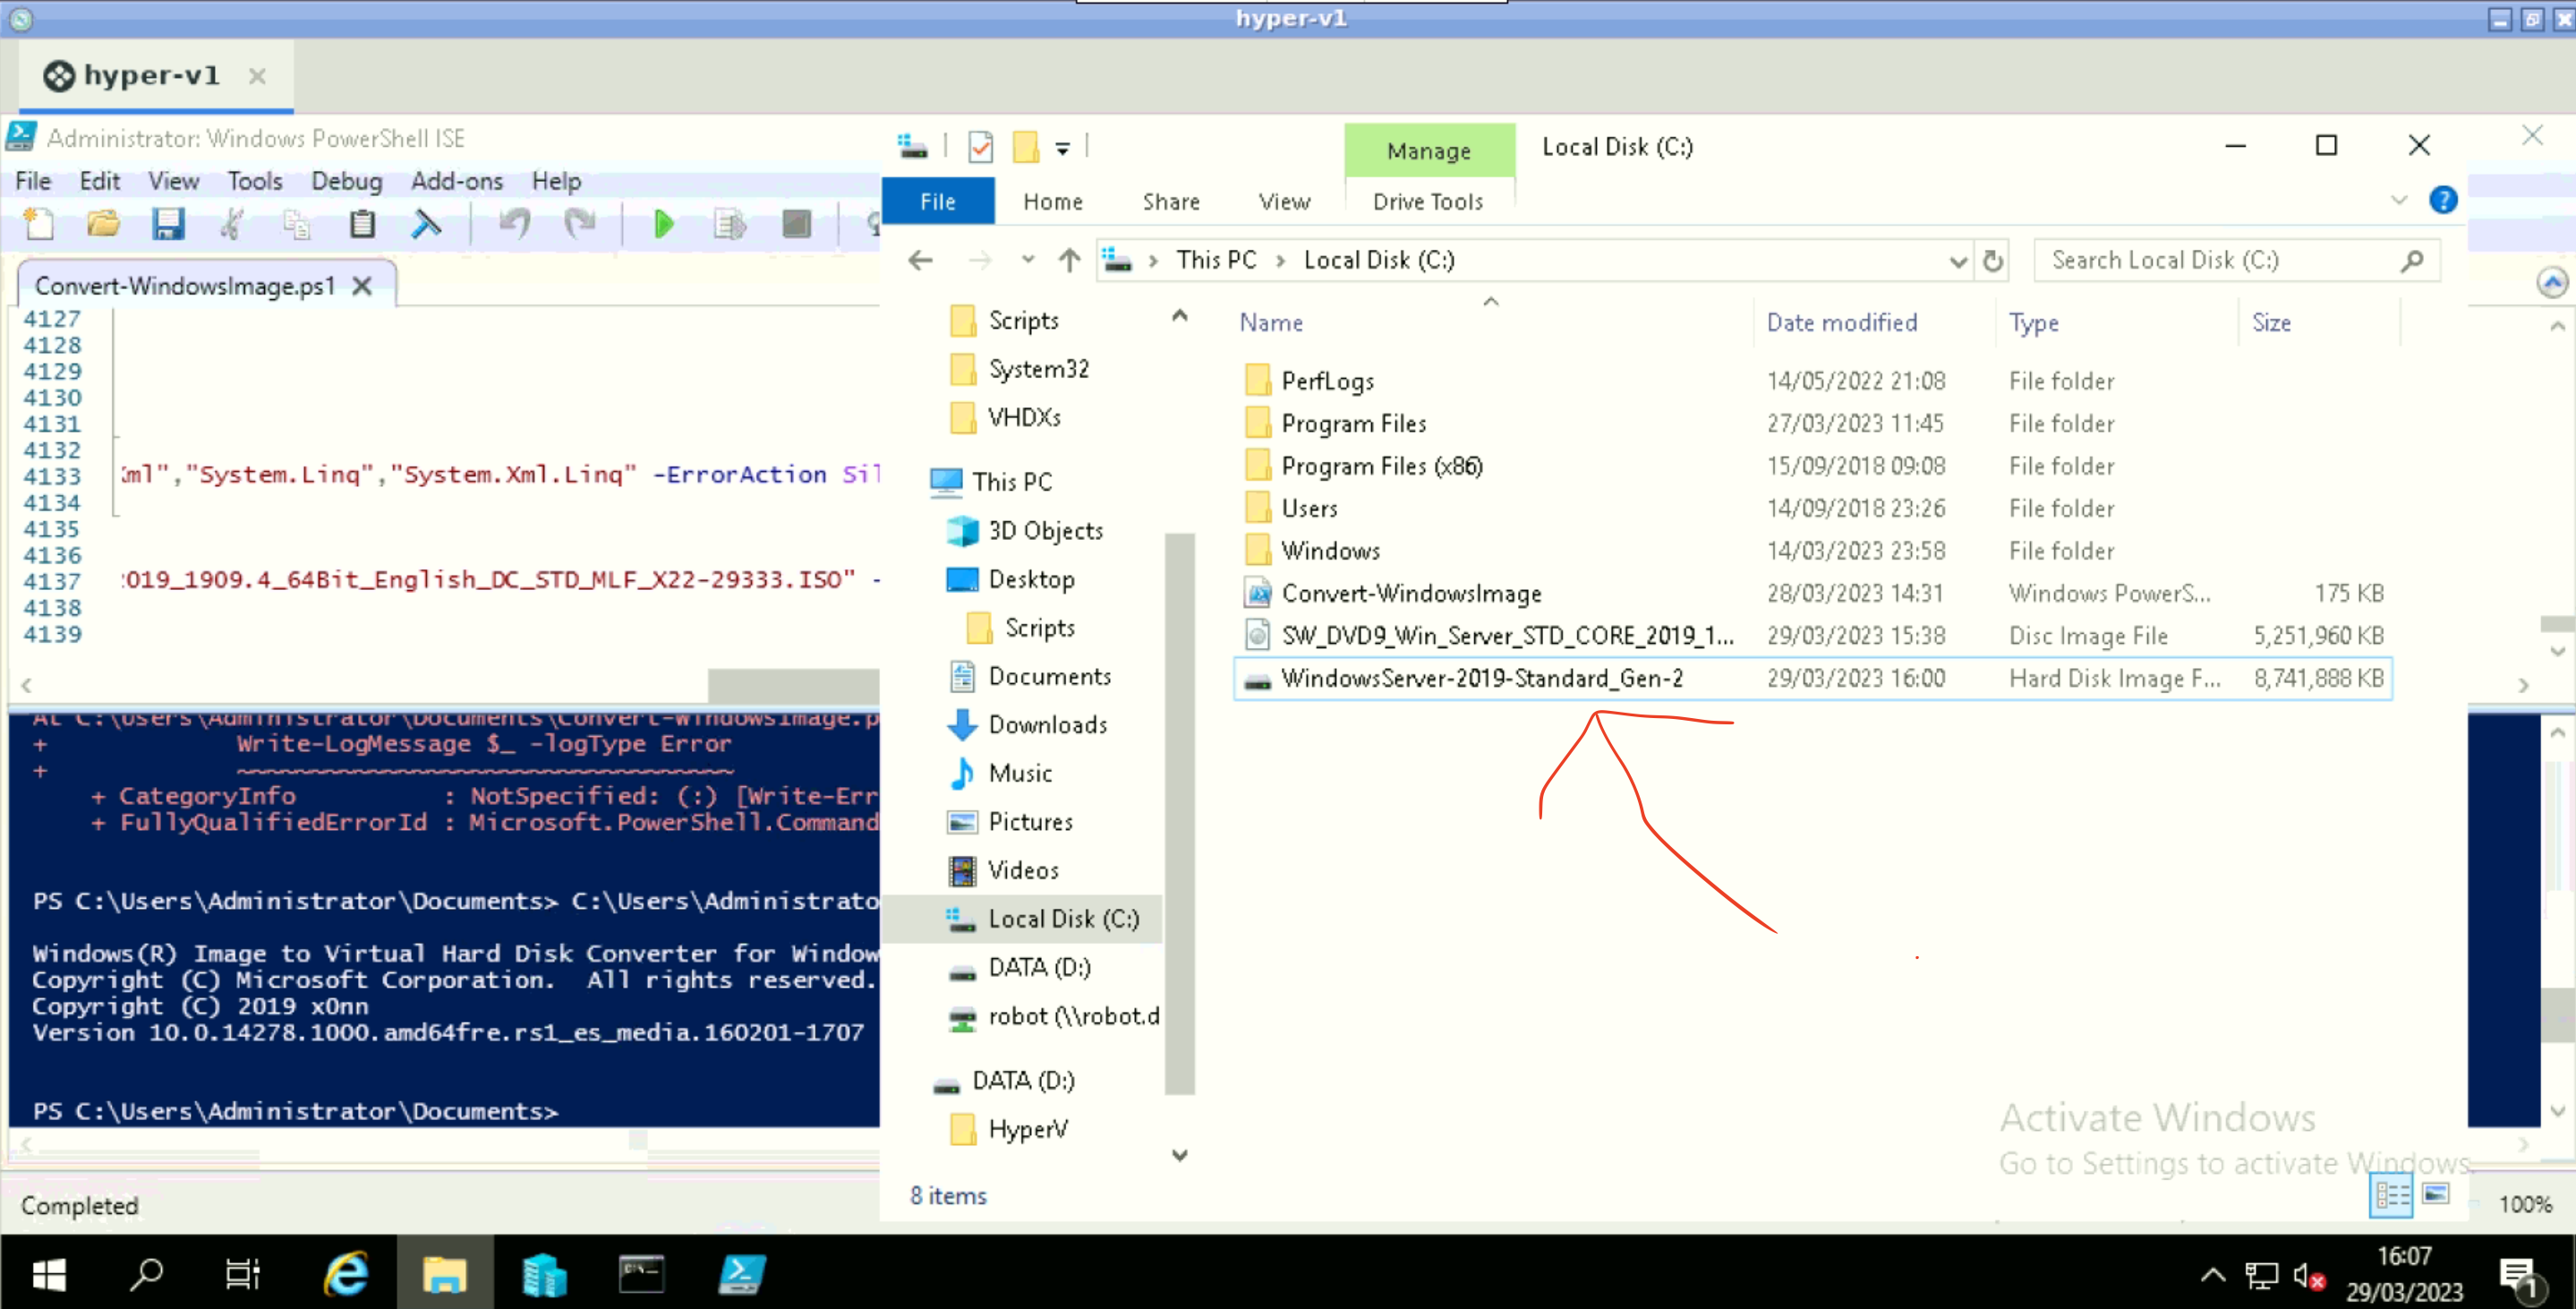Click the Paste clipboard icon in ISE toolbar
2576x1309 pixels.
click(362, 224)
